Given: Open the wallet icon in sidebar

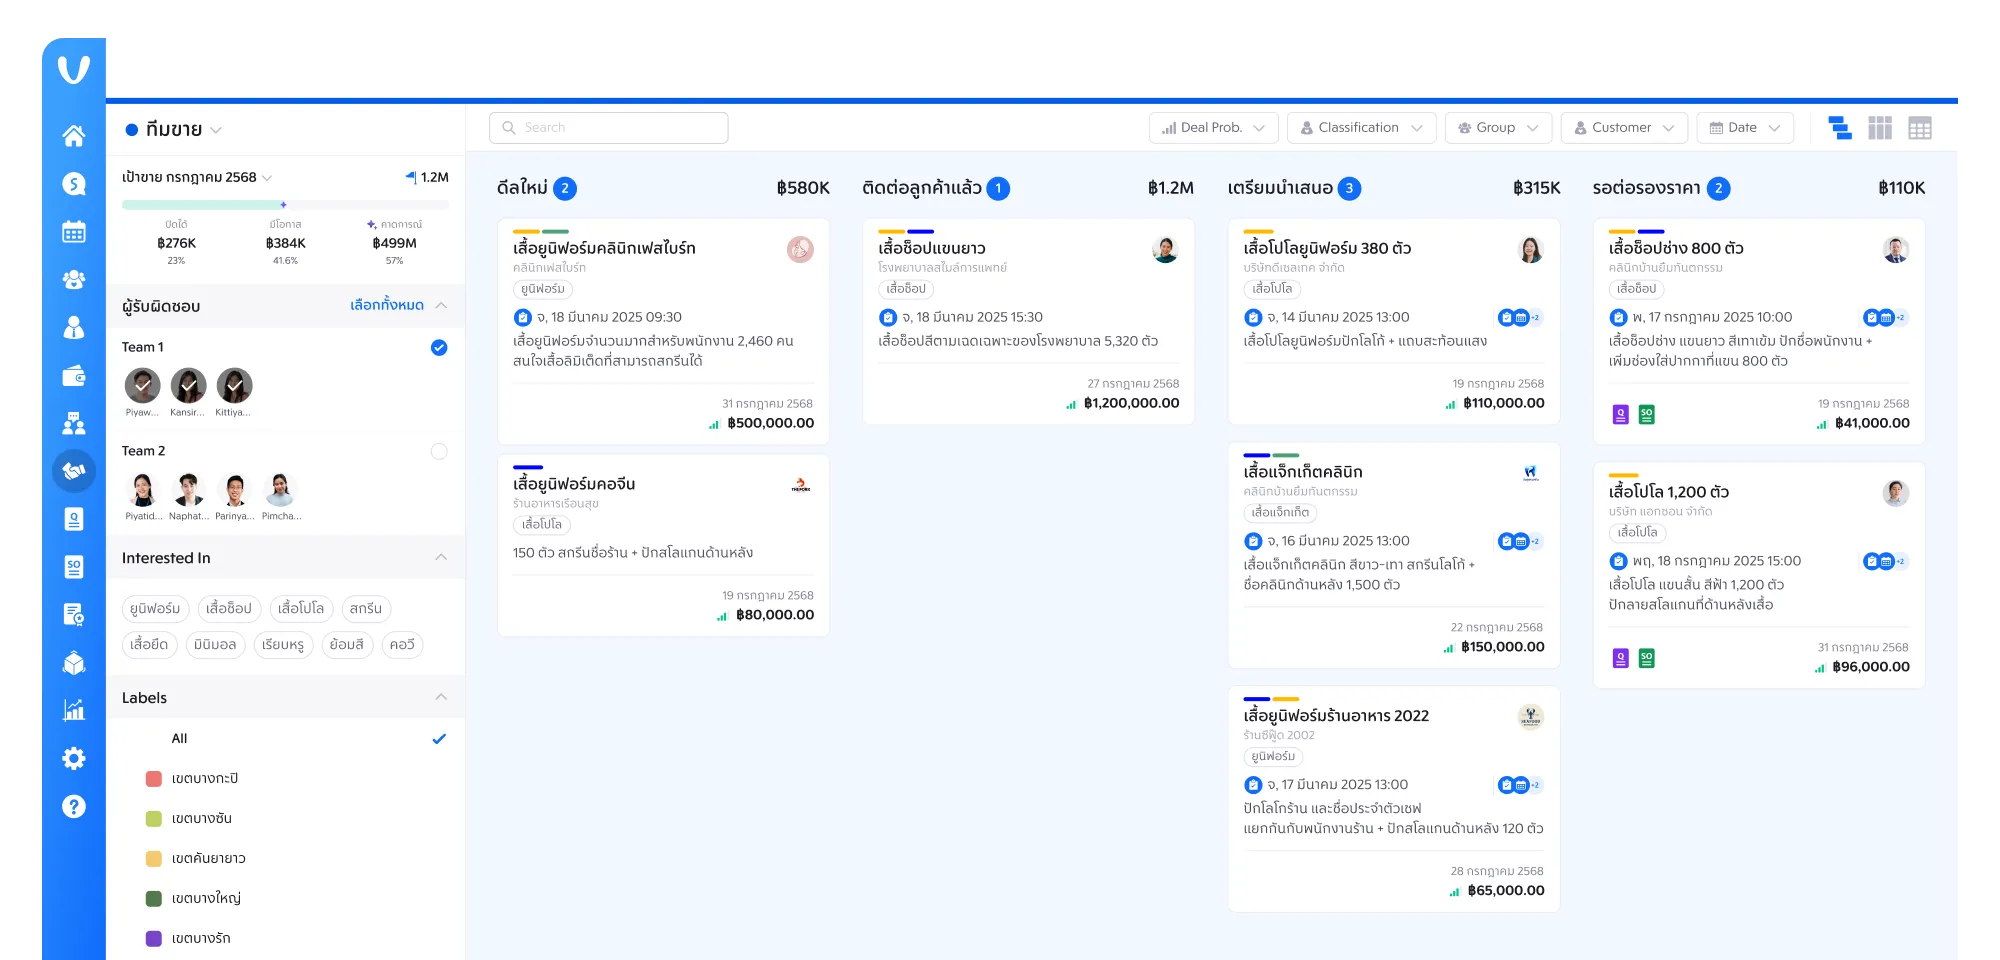Looking at the screenshot, I should pos(74,375).
